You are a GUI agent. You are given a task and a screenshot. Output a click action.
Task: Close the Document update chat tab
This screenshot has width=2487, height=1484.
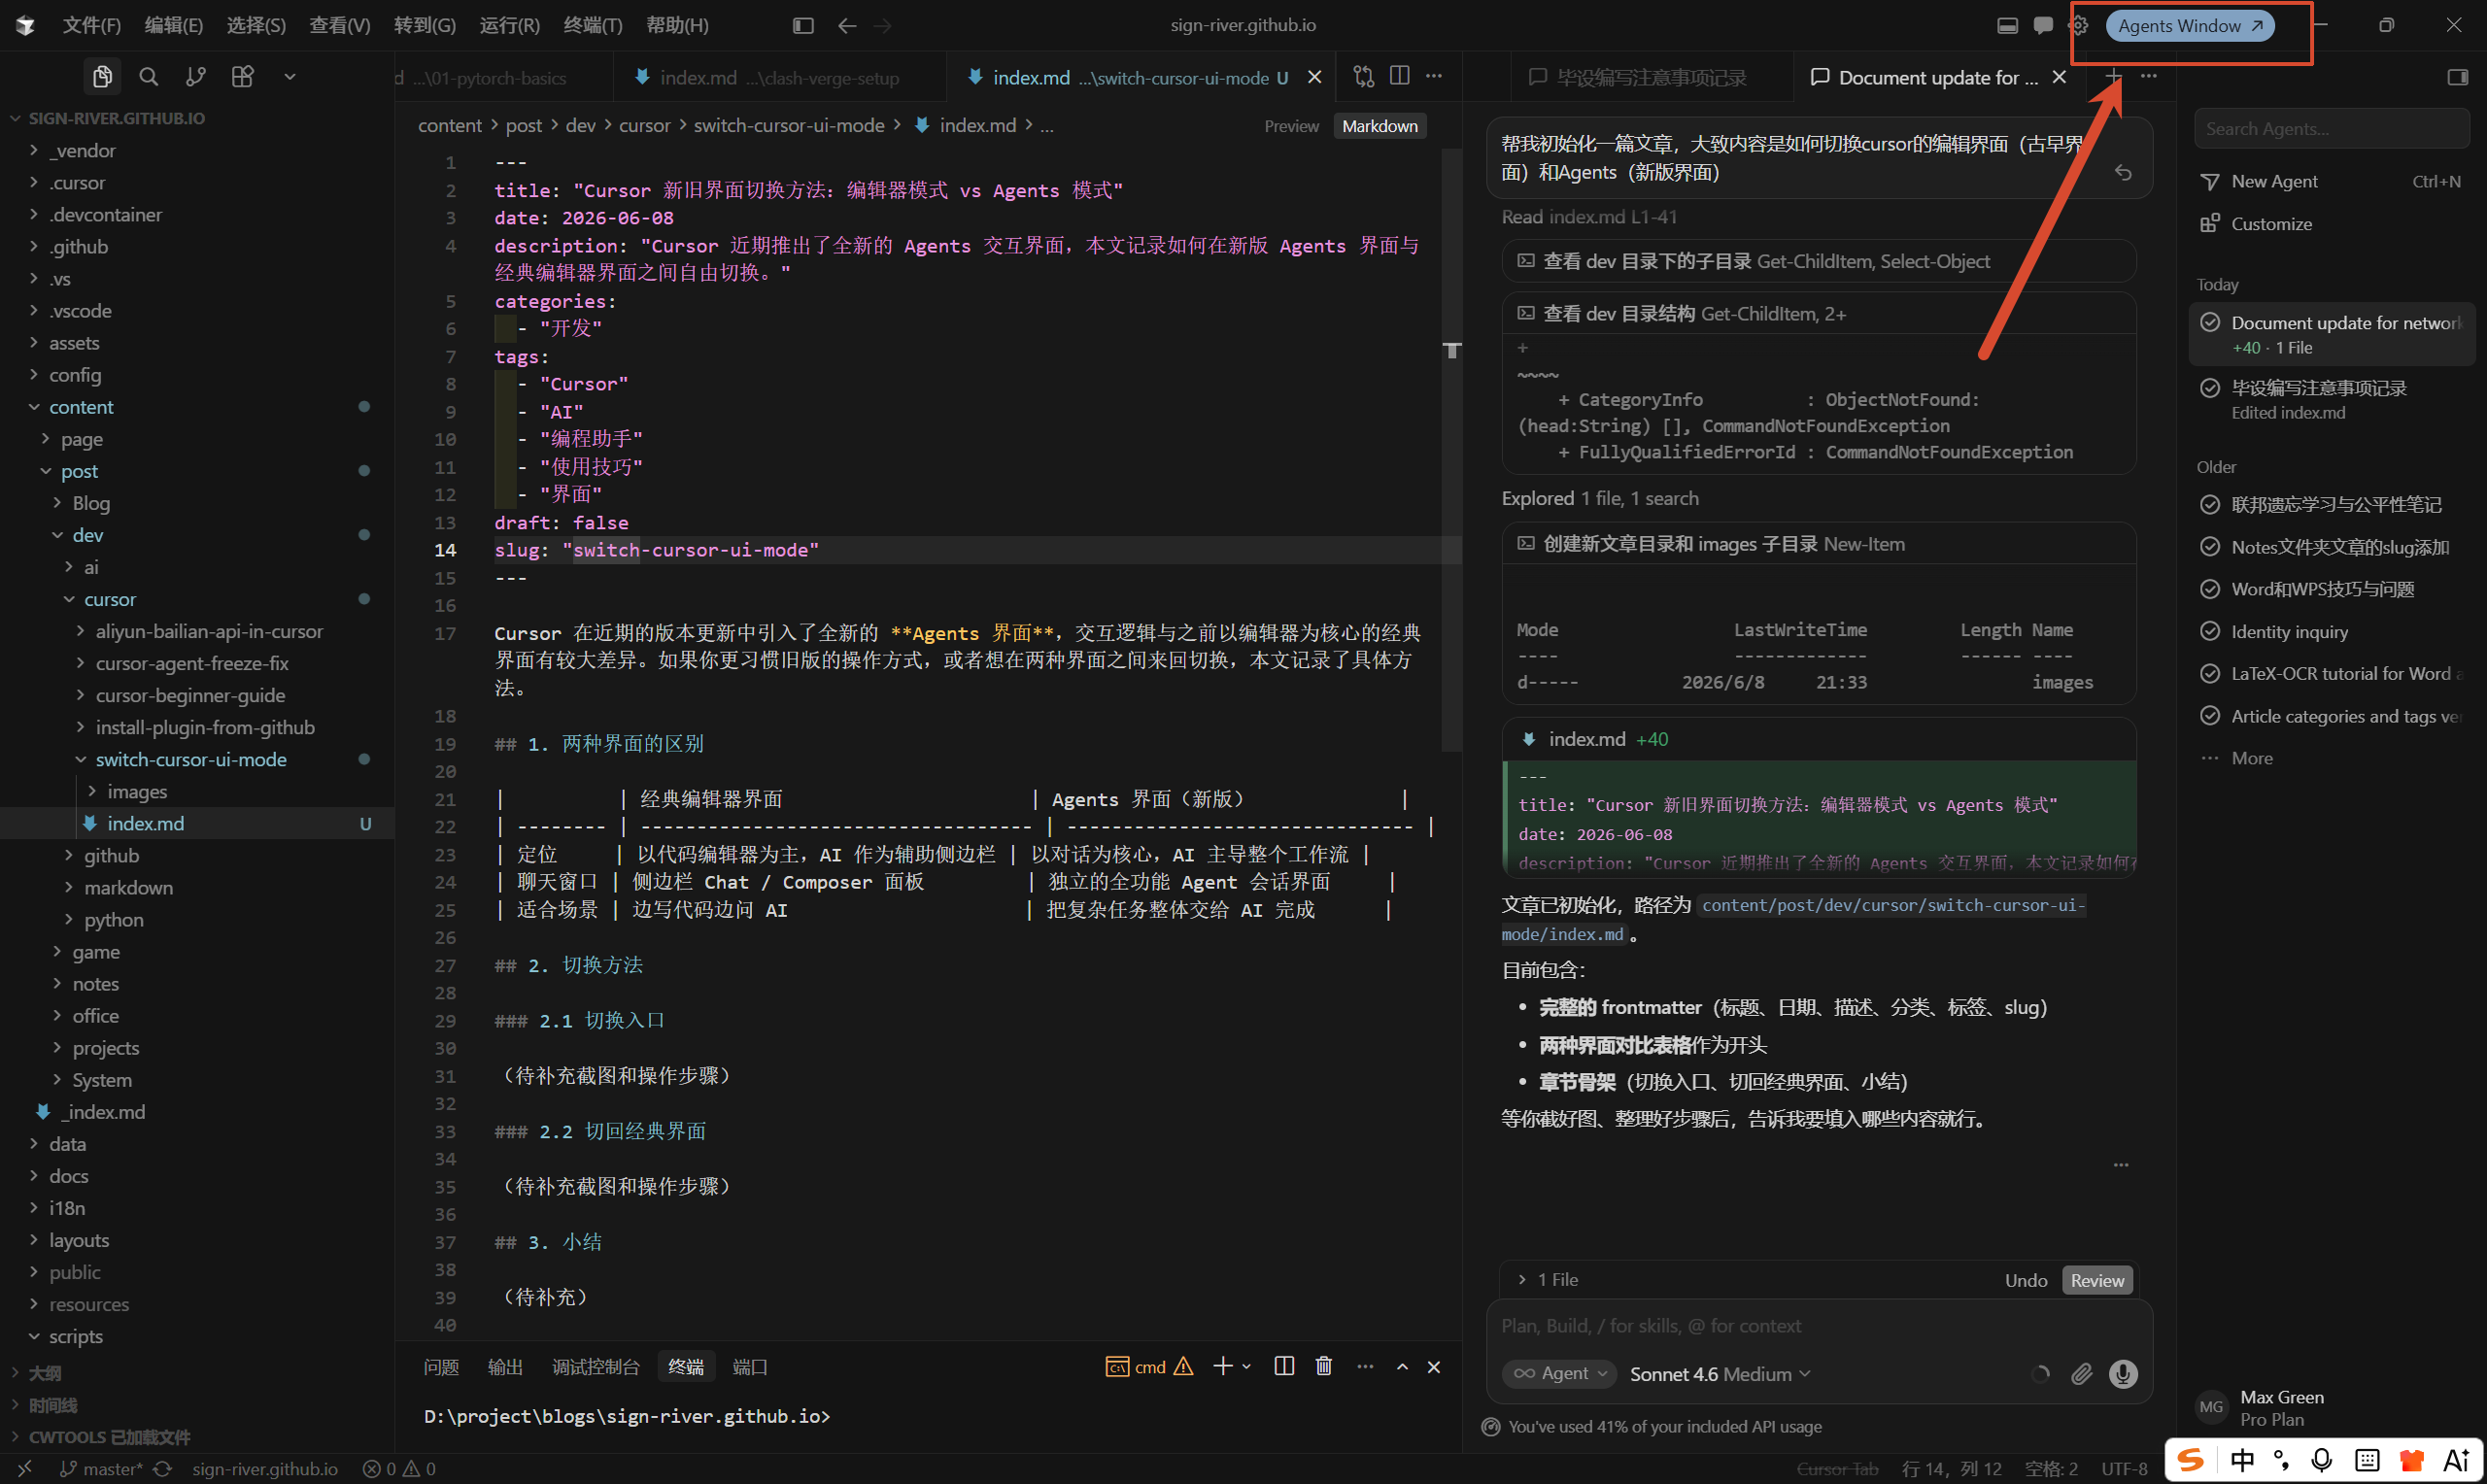point(2059,77)
